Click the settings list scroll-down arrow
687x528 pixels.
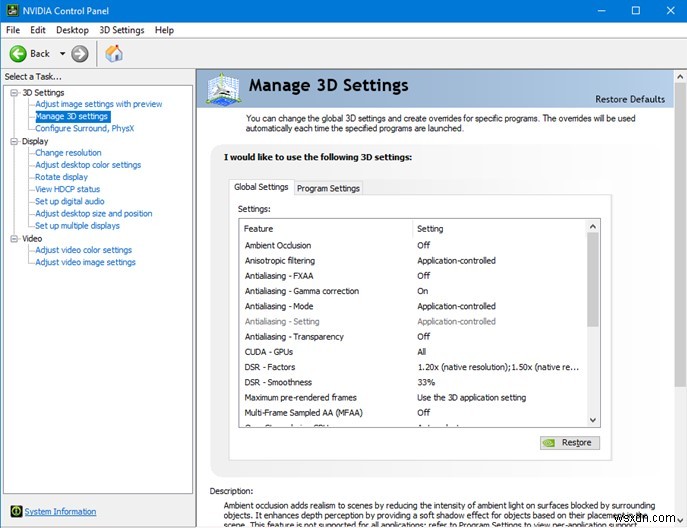coord(593,419)
